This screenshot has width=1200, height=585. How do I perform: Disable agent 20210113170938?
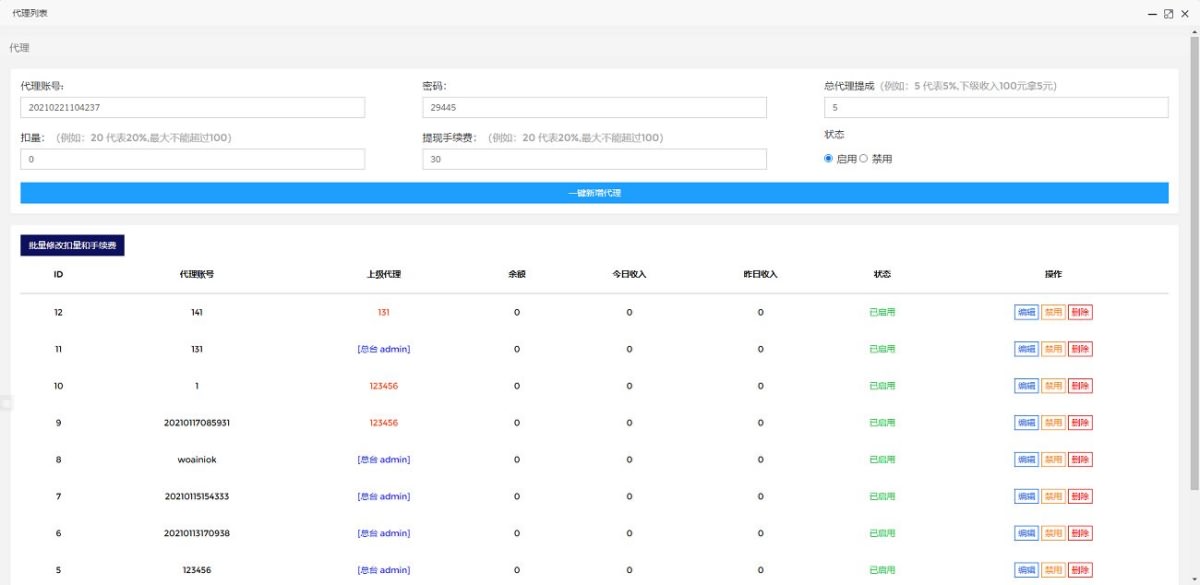1053,534
